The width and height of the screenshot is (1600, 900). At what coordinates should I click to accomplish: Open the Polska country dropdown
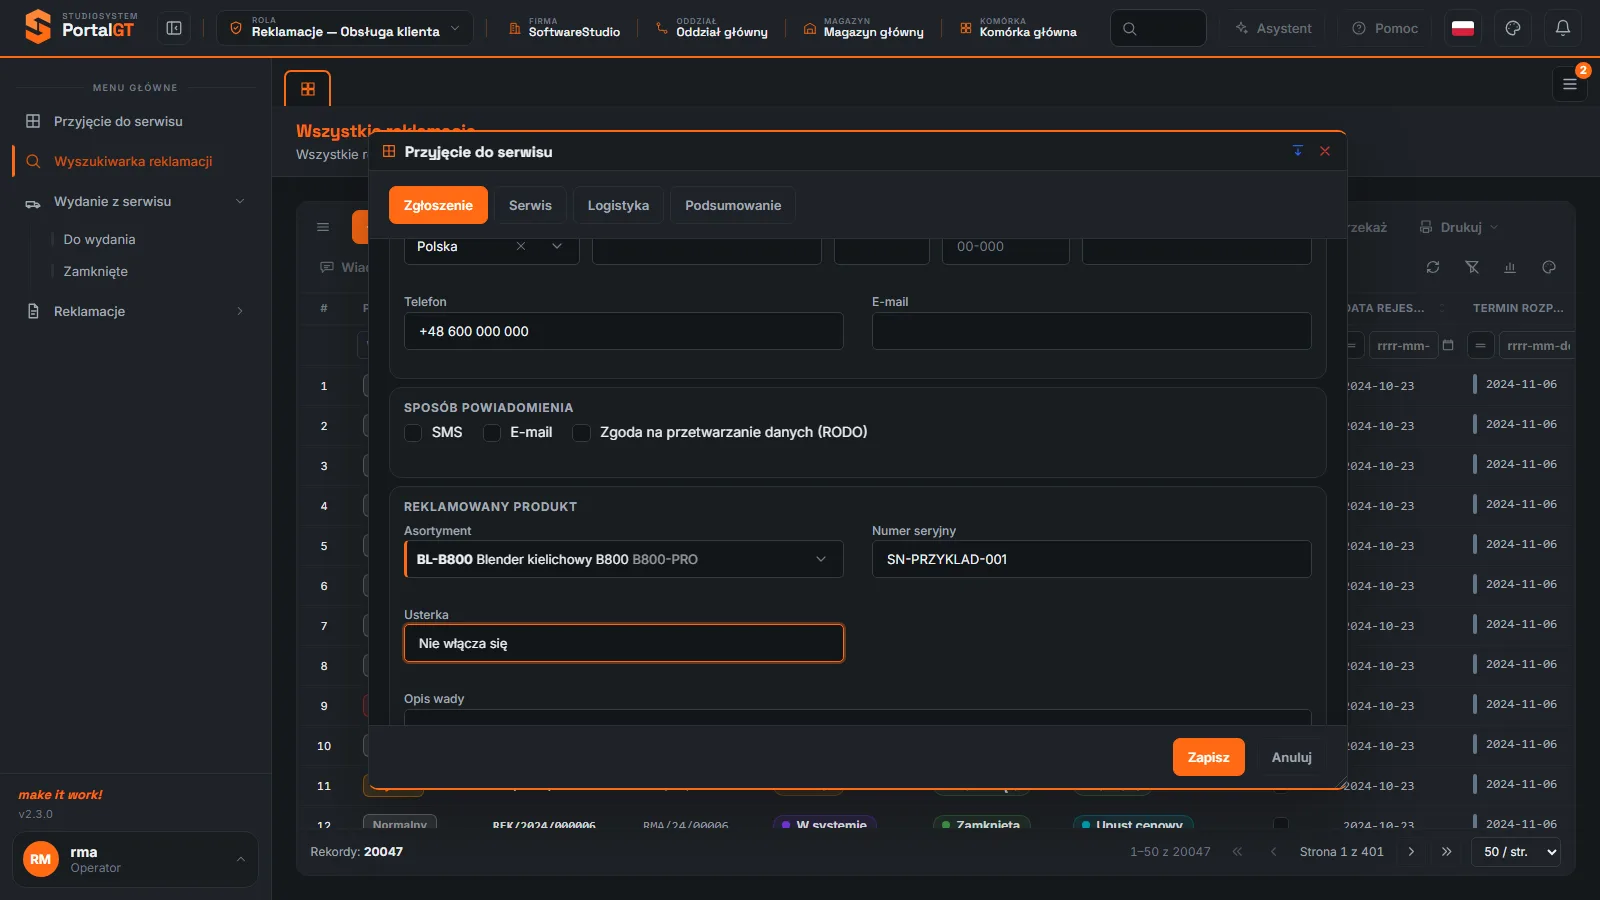pyautogui.click(x=557, y=246)
